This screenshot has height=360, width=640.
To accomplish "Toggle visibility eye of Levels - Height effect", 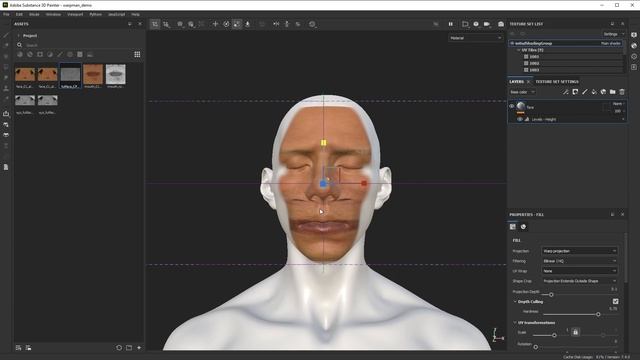I will coord(520,120).
